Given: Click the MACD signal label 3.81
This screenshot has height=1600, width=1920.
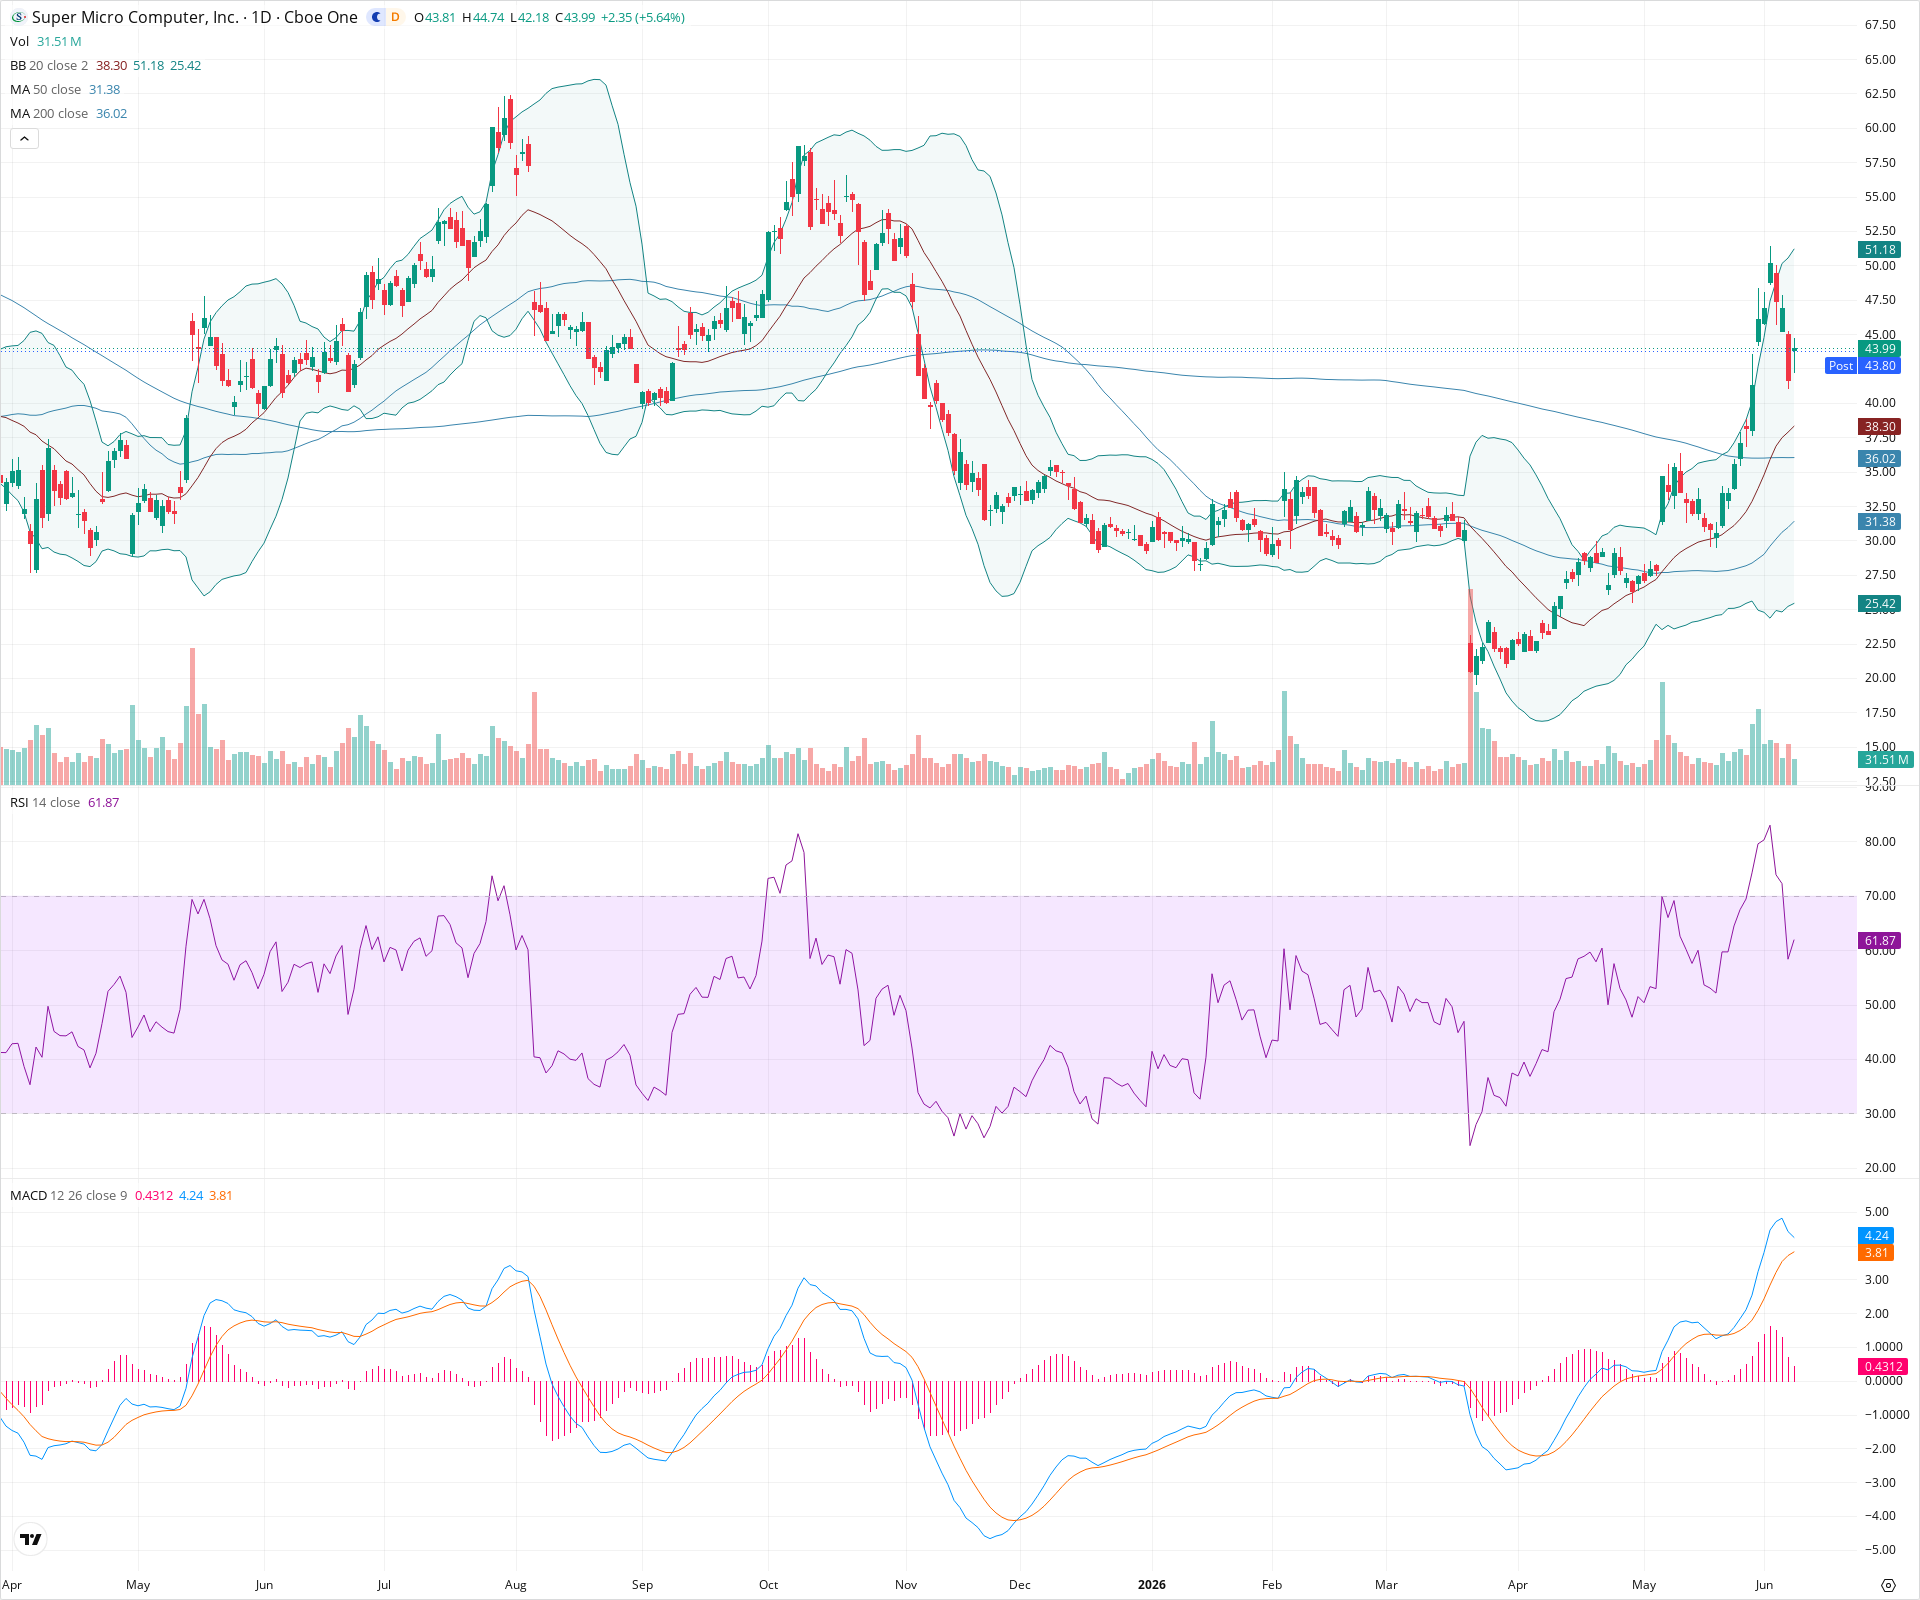Looking at the screenshot, I should pyautogui.click(x=1876, y=1253).
